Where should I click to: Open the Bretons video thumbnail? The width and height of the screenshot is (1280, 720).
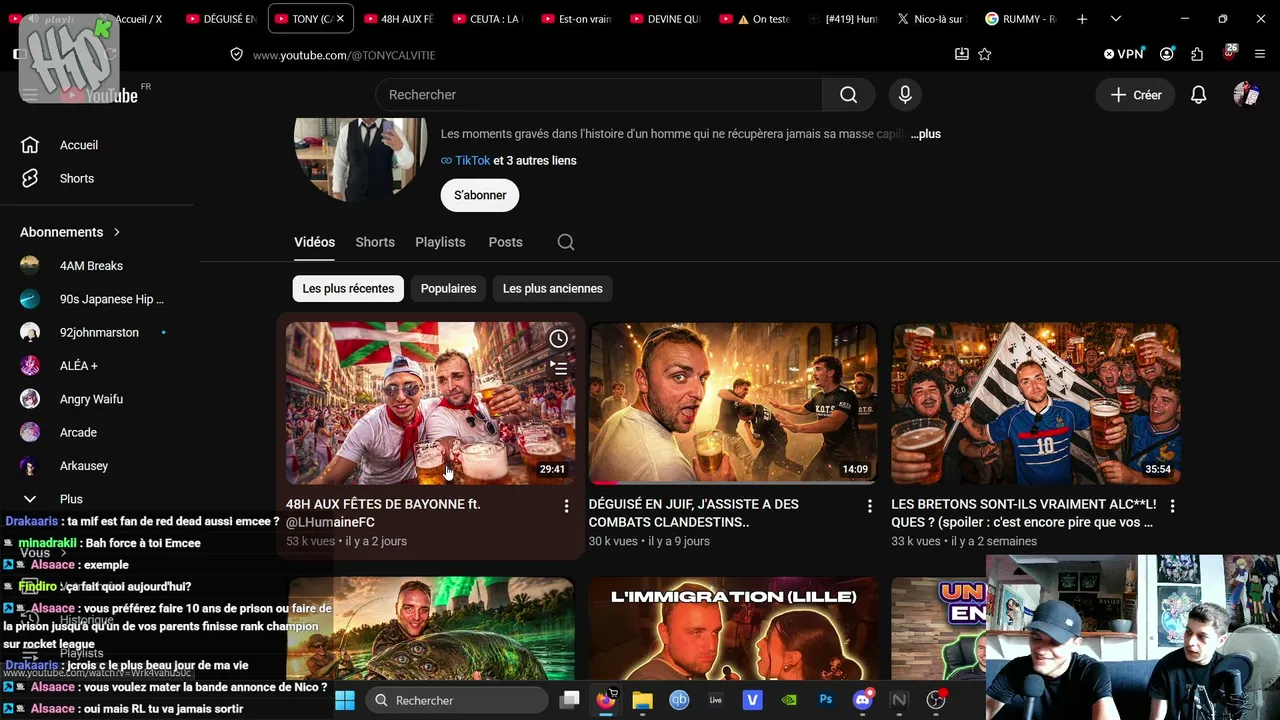1036,404
